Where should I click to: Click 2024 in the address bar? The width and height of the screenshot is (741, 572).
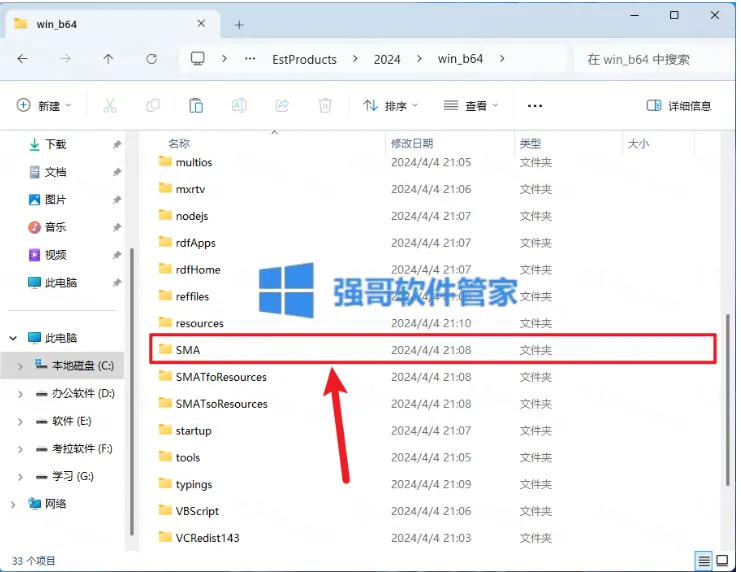387,60
